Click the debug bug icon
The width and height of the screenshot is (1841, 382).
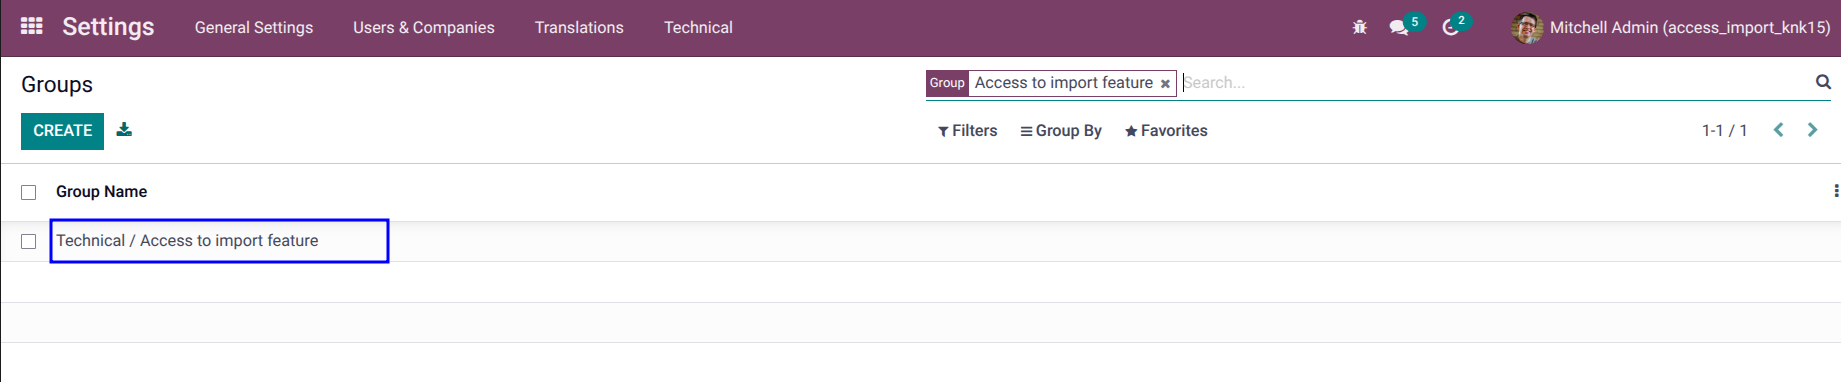[1359, 28]
